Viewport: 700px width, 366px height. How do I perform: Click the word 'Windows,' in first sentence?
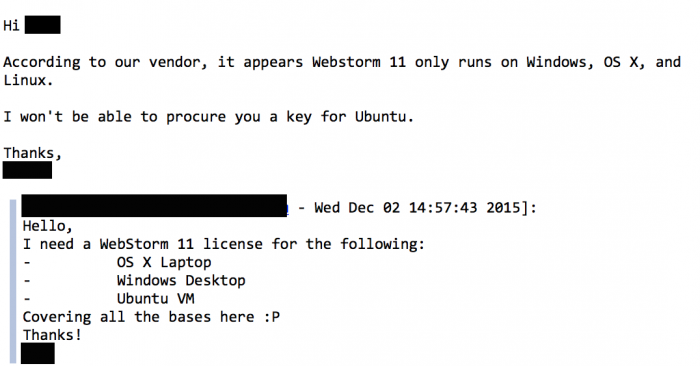(x=560, y=62)
